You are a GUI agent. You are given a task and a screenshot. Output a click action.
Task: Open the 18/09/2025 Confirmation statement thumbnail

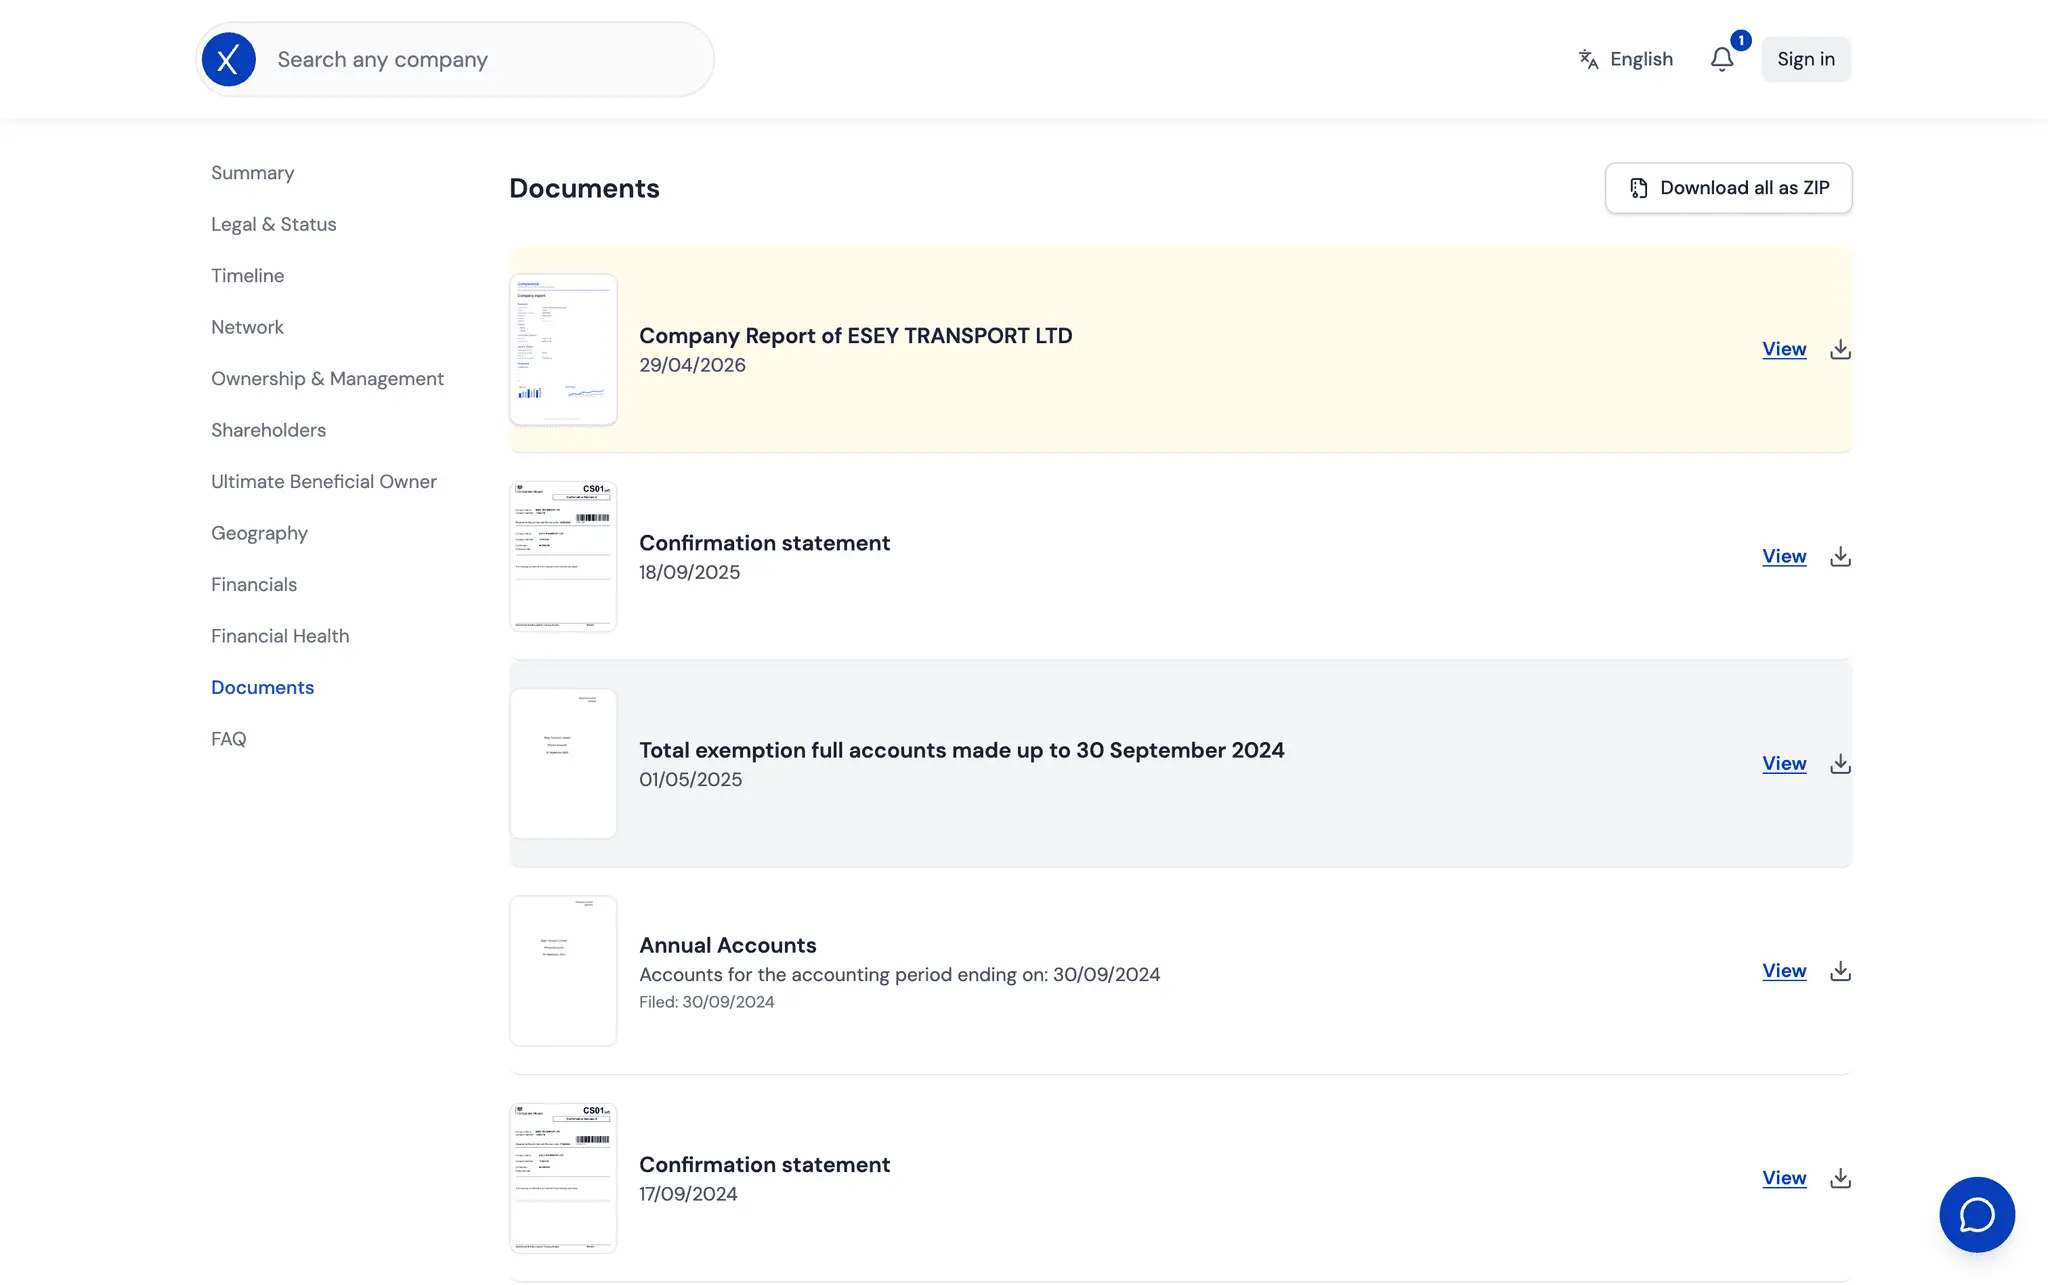(563, 556)
